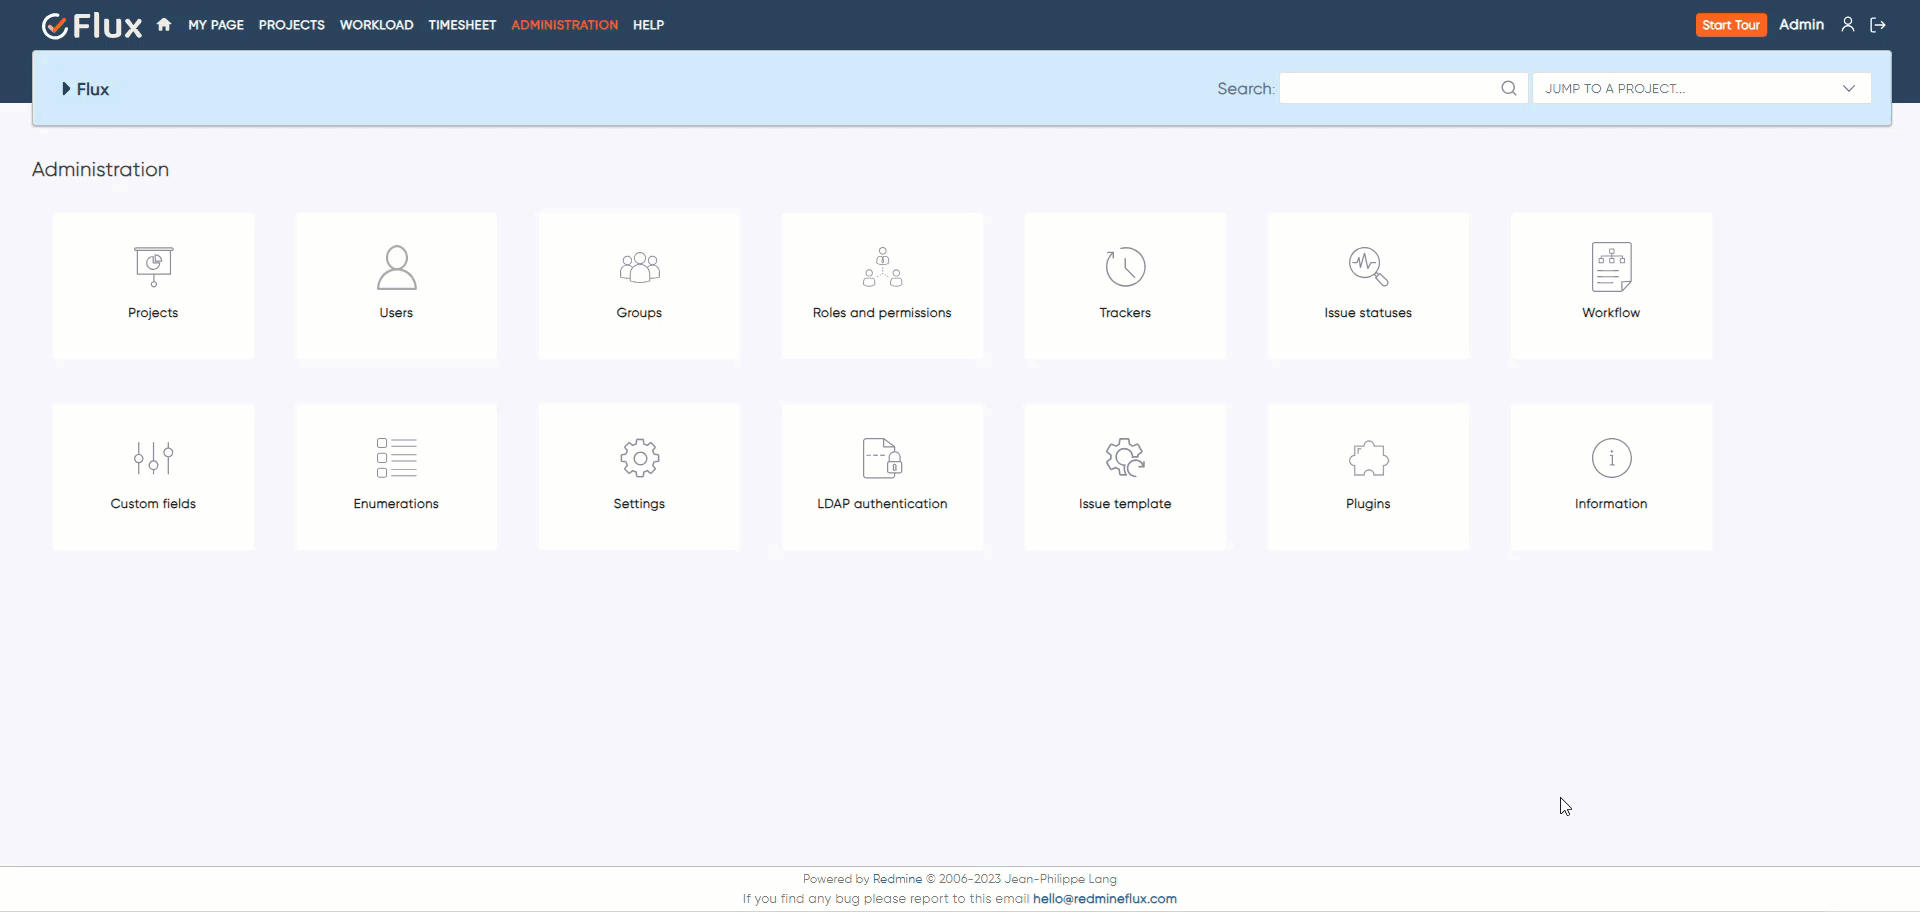Image resolution: width=1920 pixels, height=912 pixels.
Task: Select the Roles and permissions icon
Action: [x=882, y=267]
